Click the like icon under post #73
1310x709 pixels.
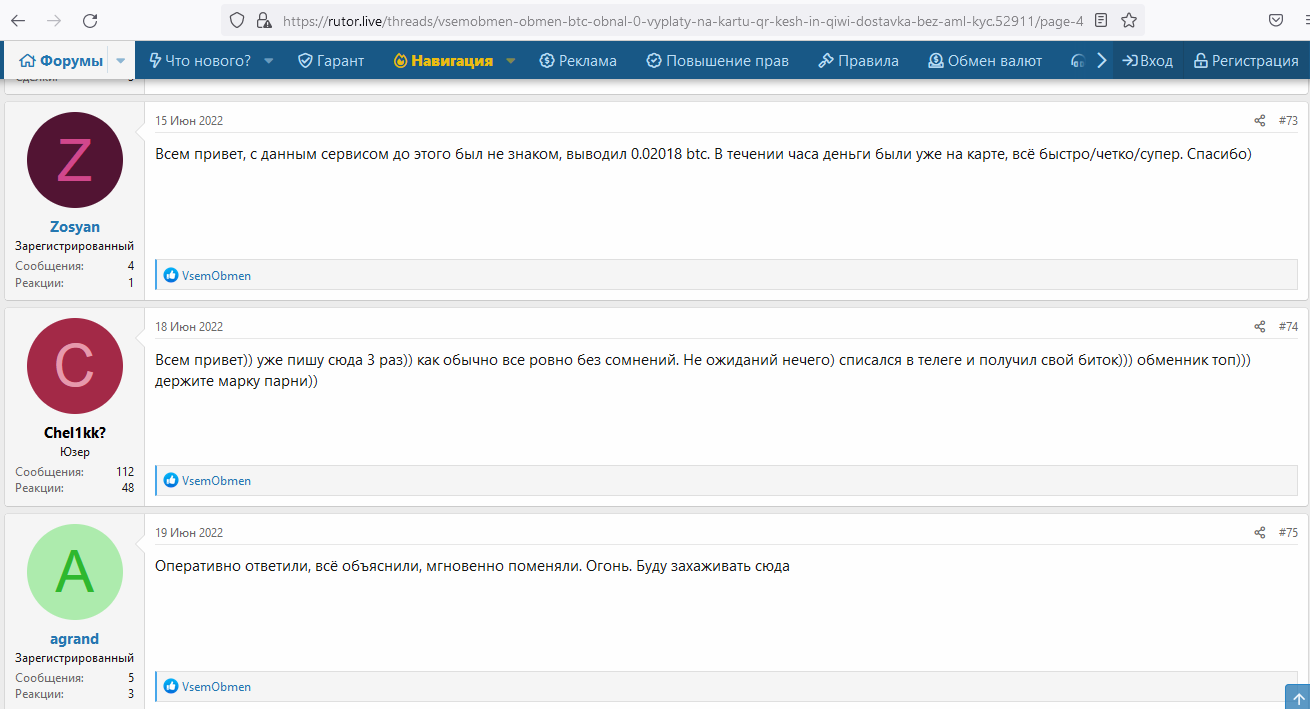(x=171, y=275)
